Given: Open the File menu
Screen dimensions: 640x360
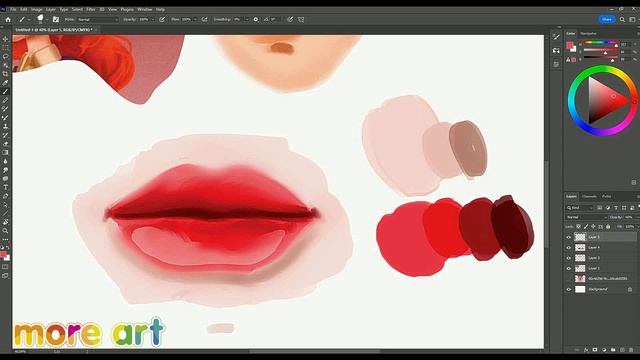Looking at the screenshot, I should point(13,9).
